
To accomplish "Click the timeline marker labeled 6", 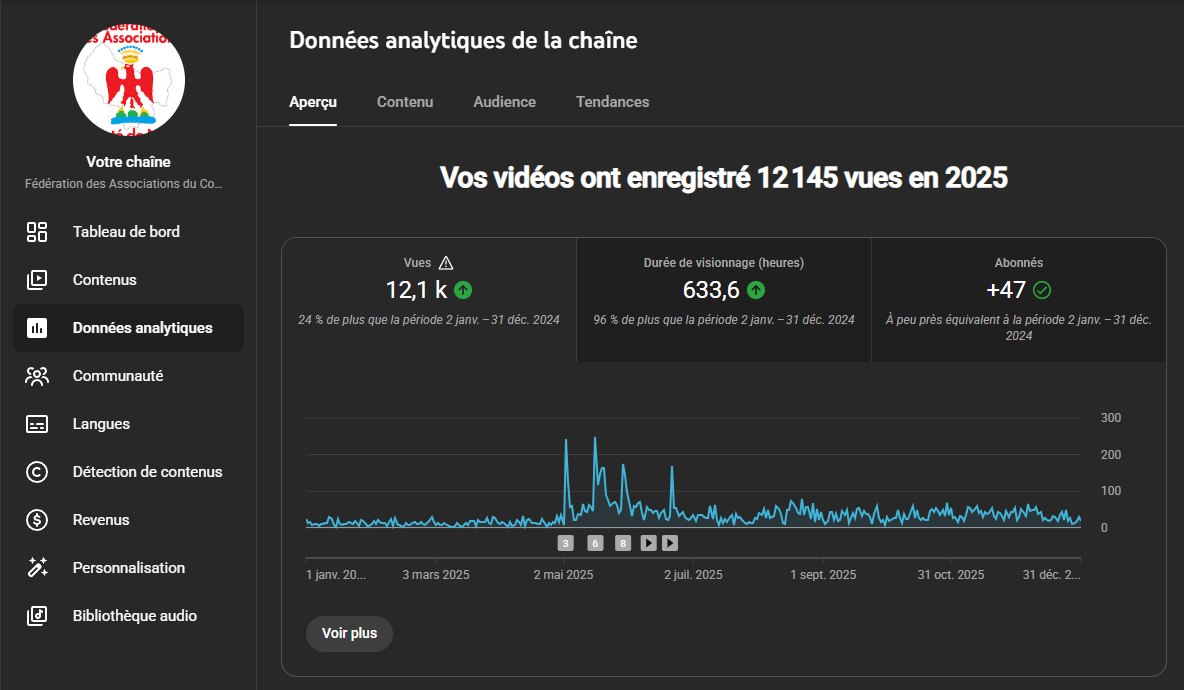I will tap(595, 543).
